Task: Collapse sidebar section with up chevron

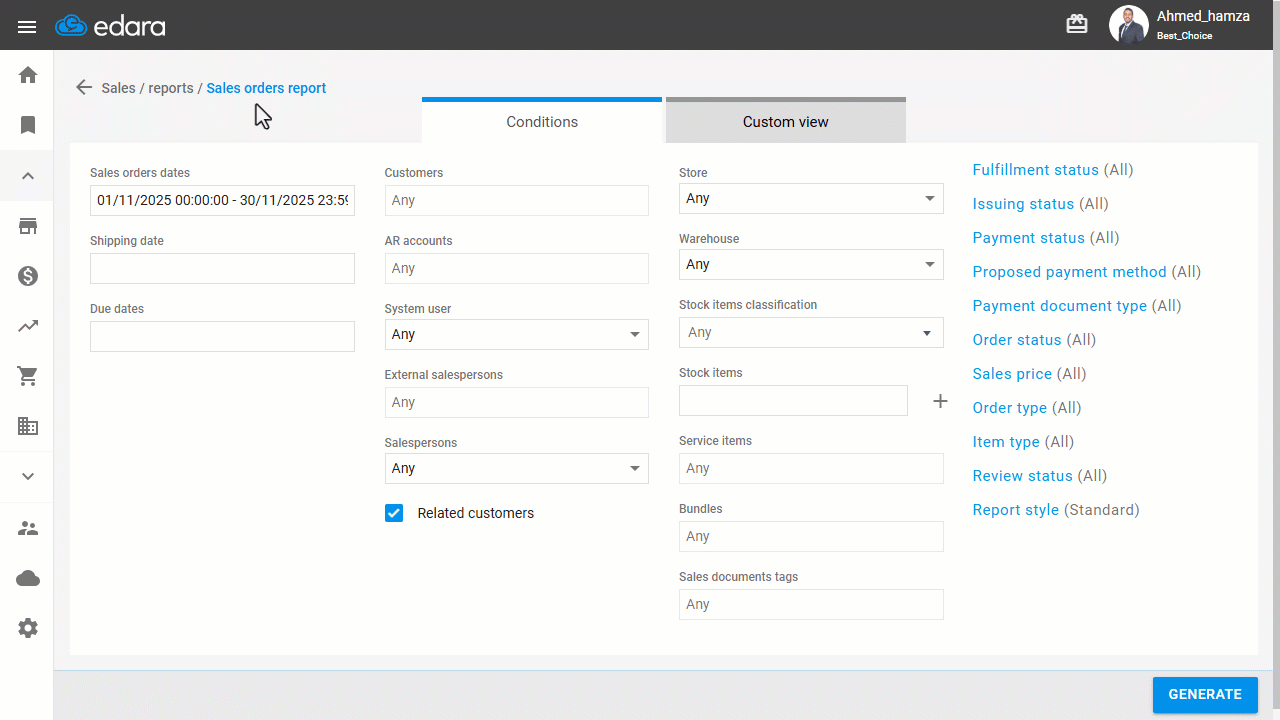Action: [x=28, y=176]
